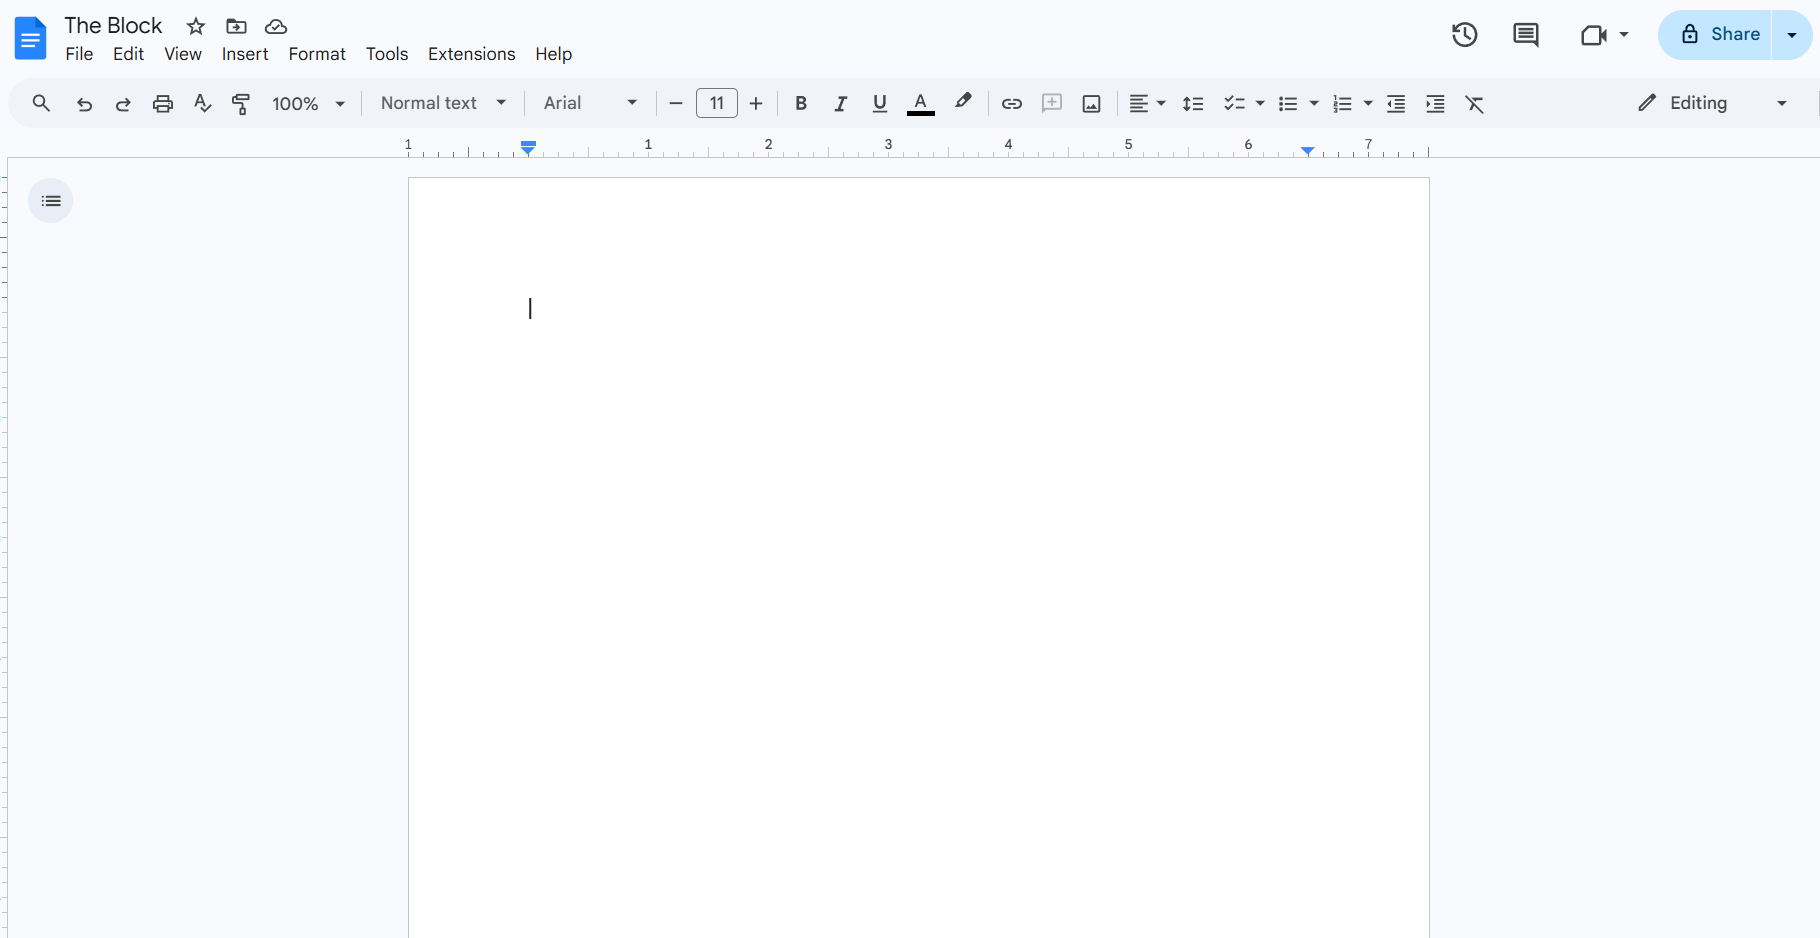1820x938 pixels.
Task: Open the Edit menu
Action: [x=128, y=54]
